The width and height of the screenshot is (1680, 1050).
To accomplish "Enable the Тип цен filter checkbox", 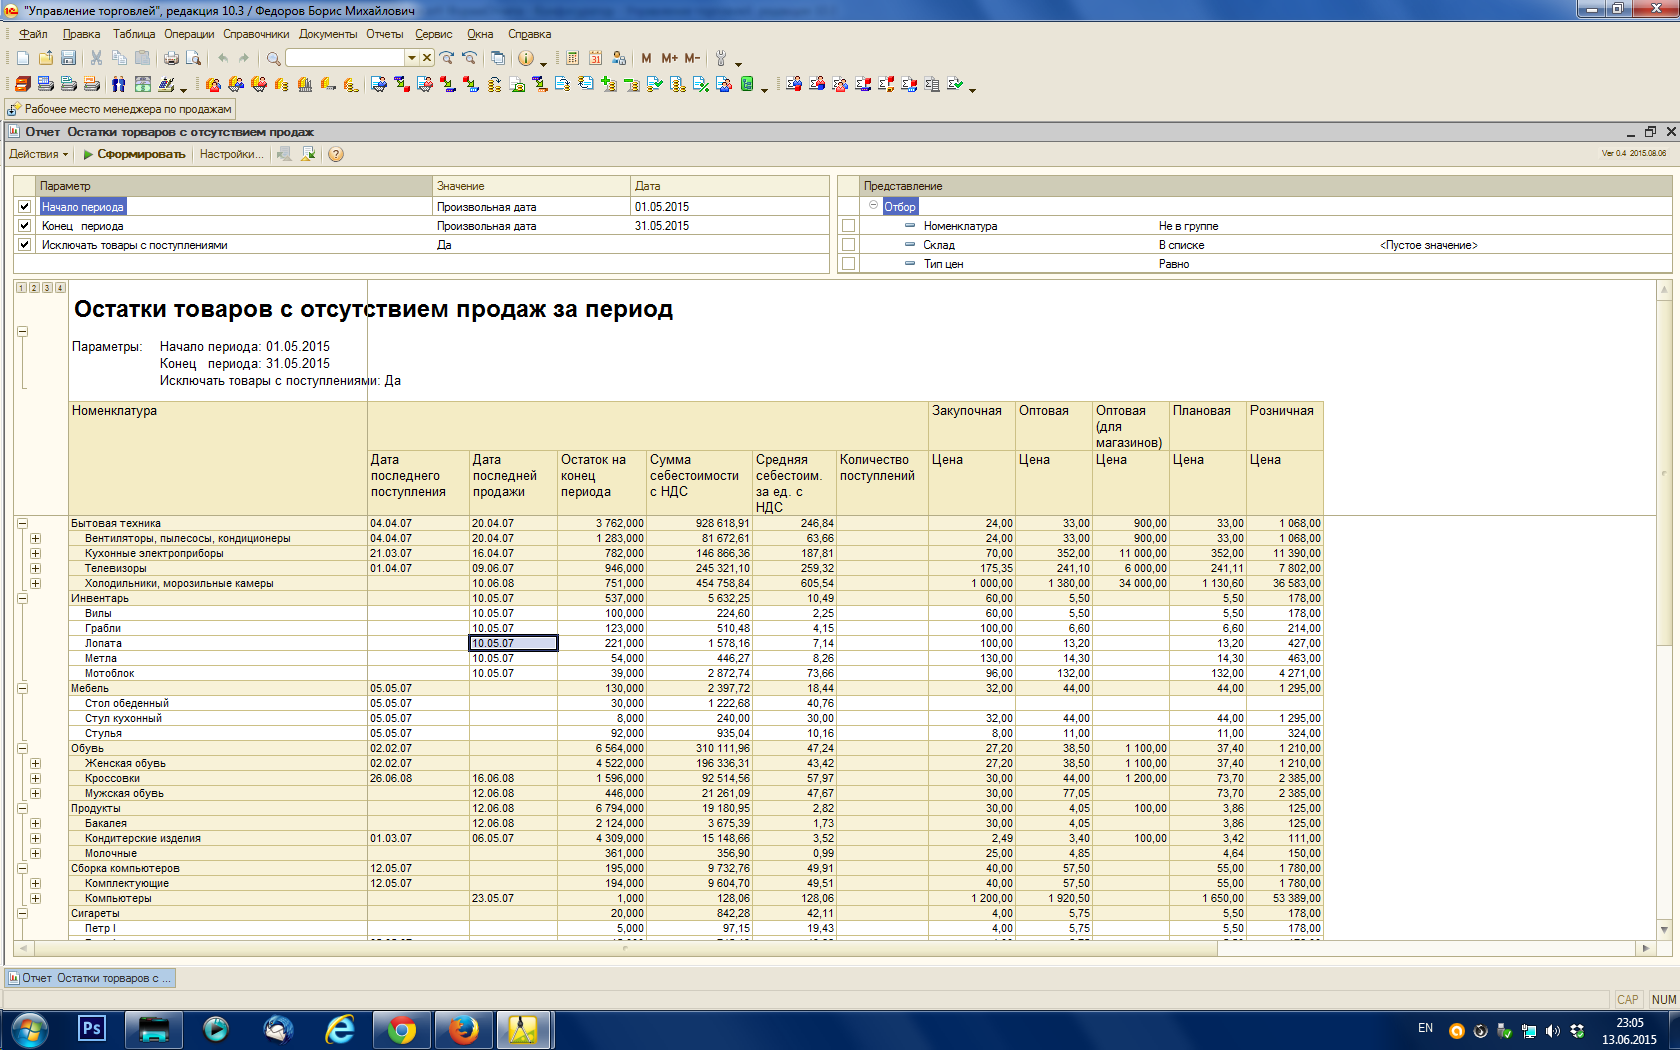I will [x=849, y=264].
